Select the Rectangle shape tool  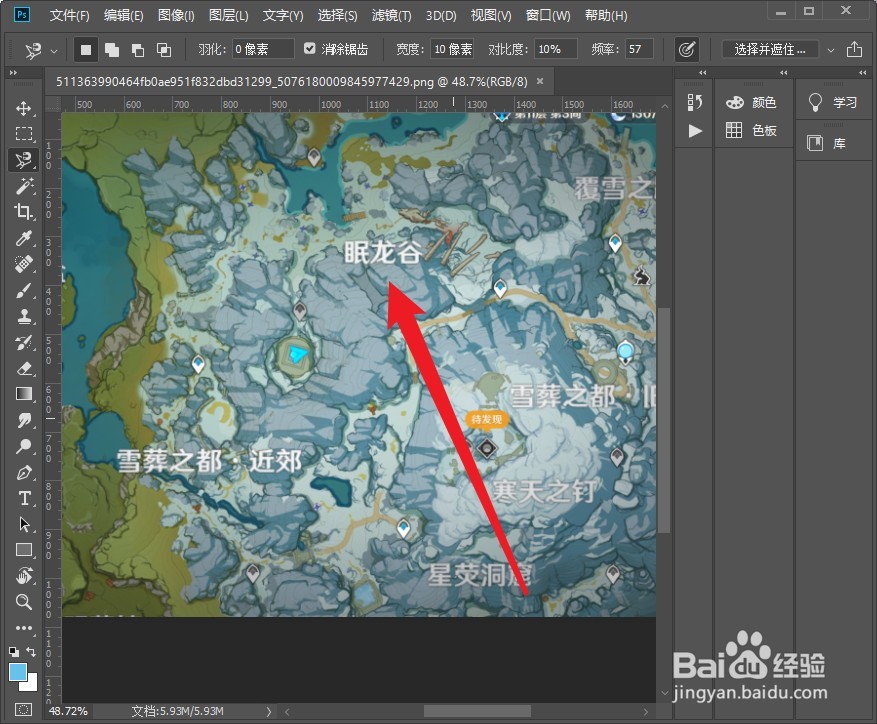pyautogui.click(x=23, y=550)
